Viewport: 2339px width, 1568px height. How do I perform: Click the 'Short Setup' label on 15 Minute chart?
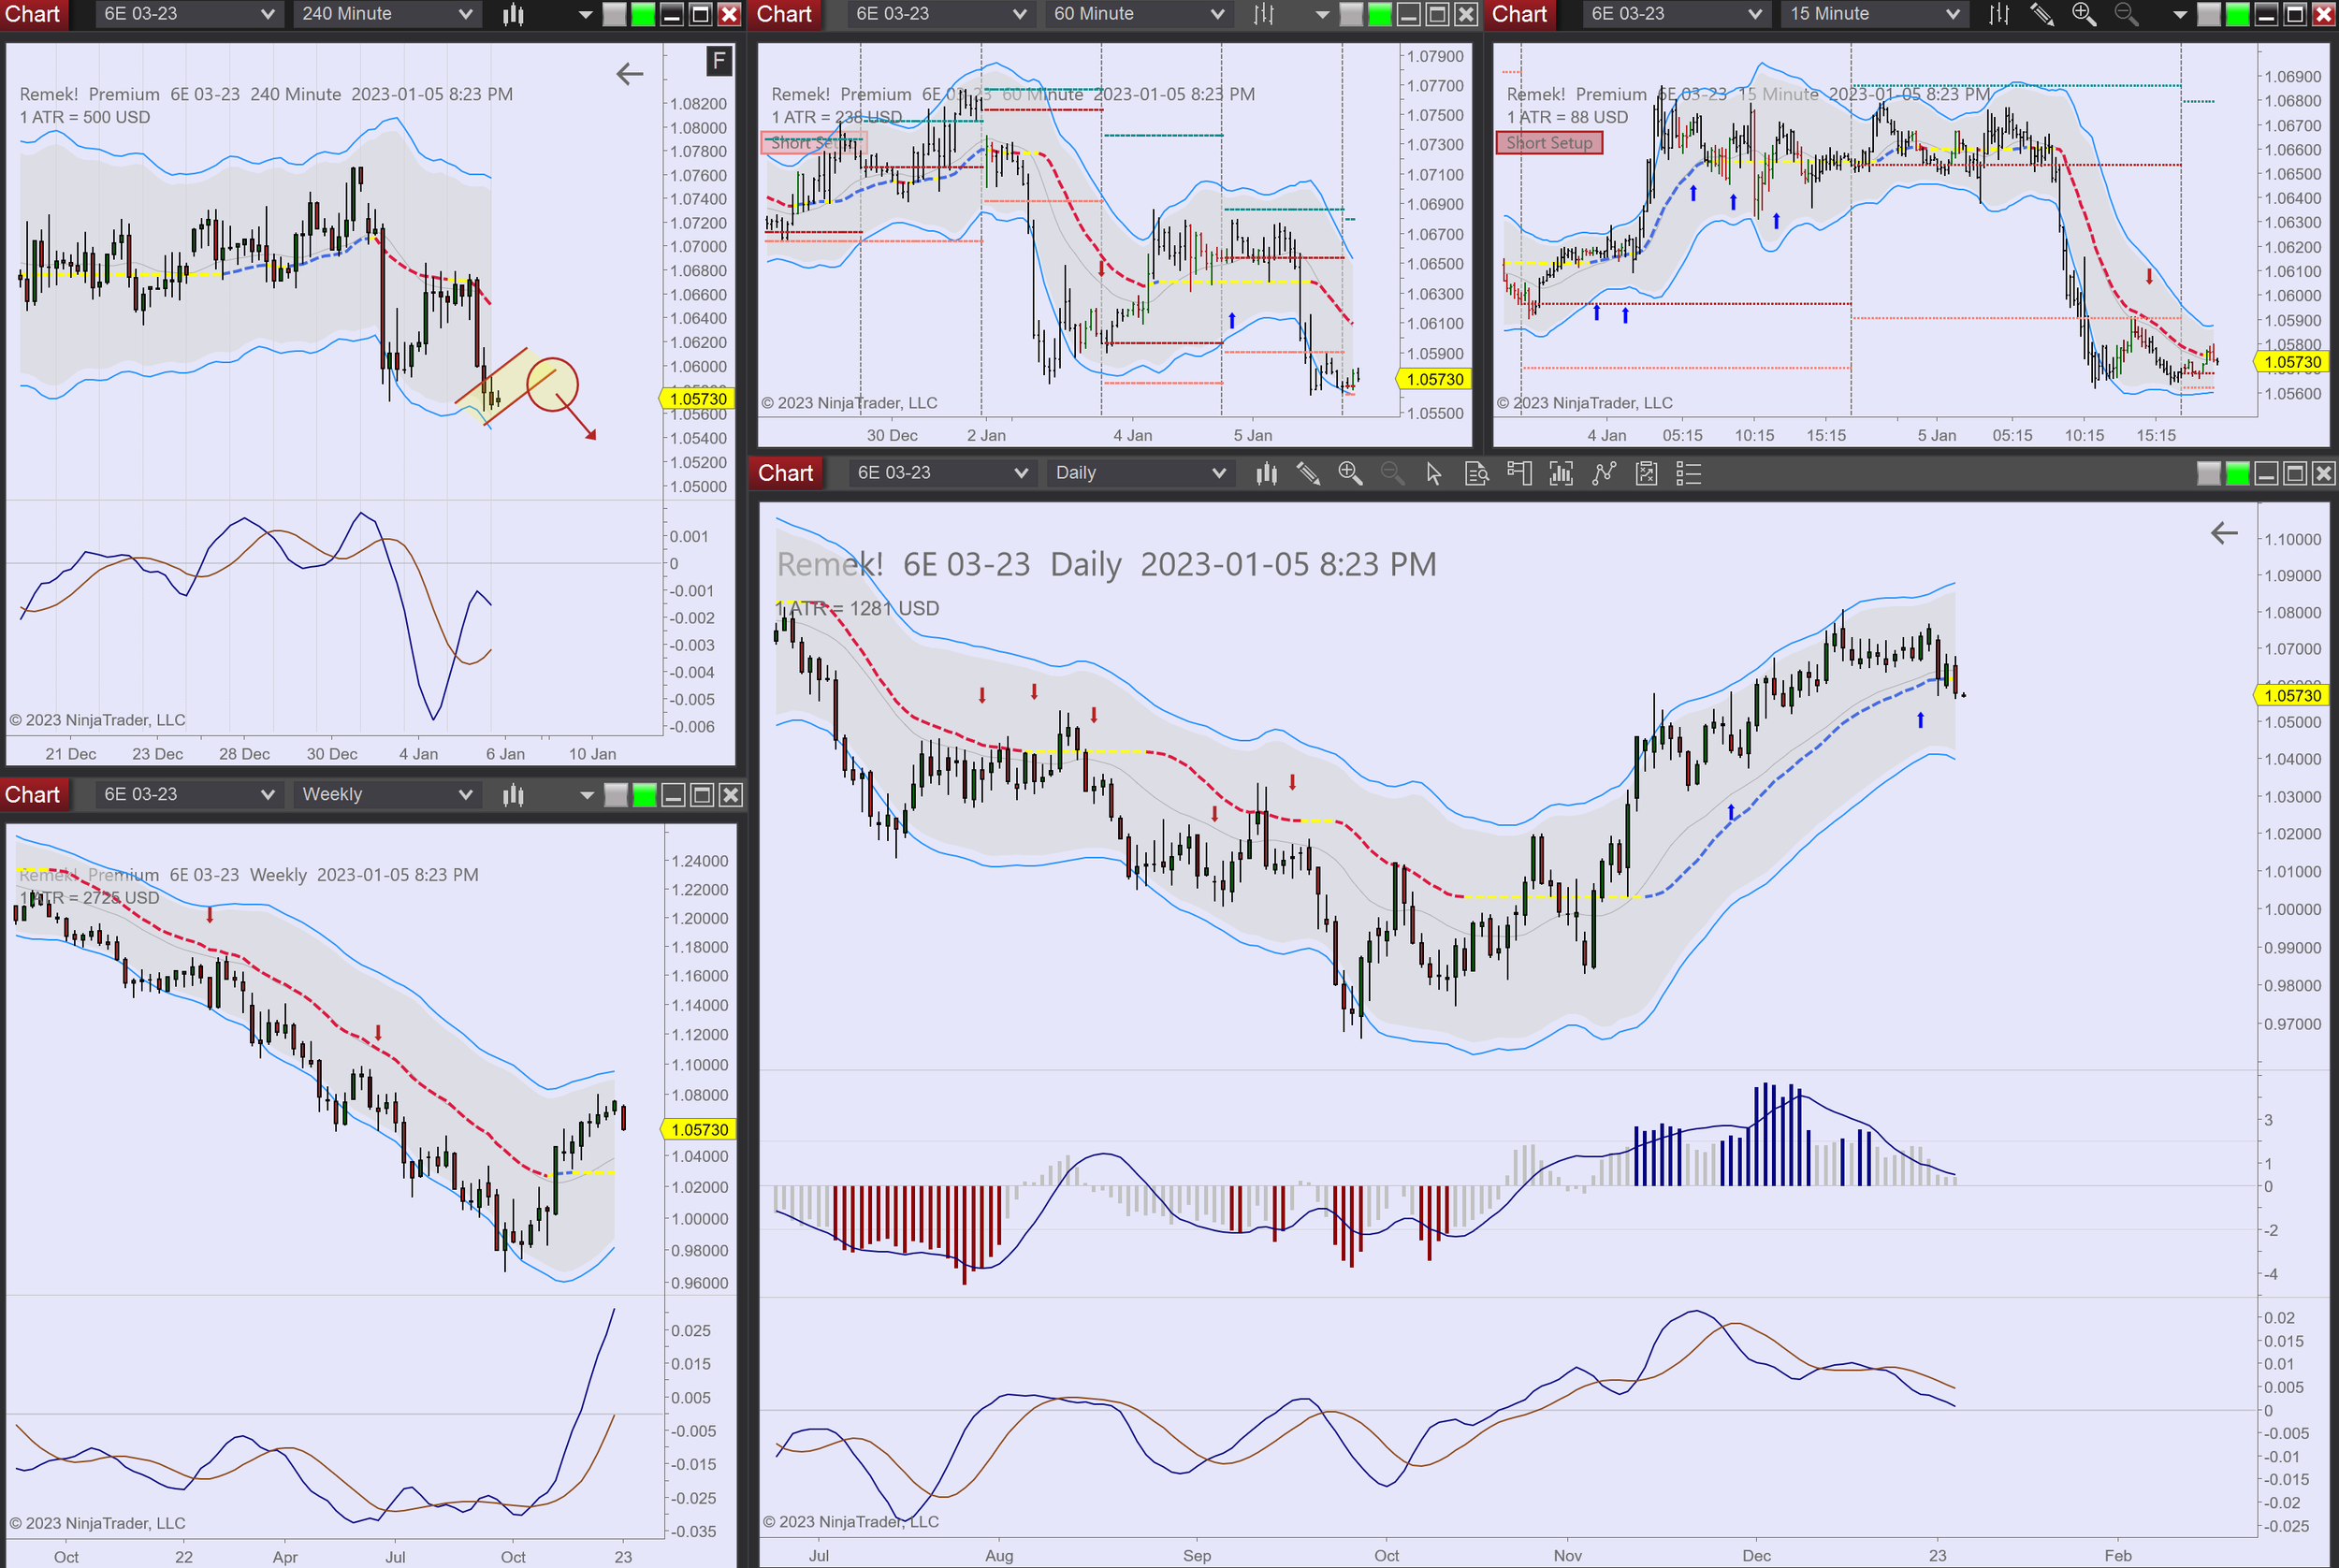1548,143
